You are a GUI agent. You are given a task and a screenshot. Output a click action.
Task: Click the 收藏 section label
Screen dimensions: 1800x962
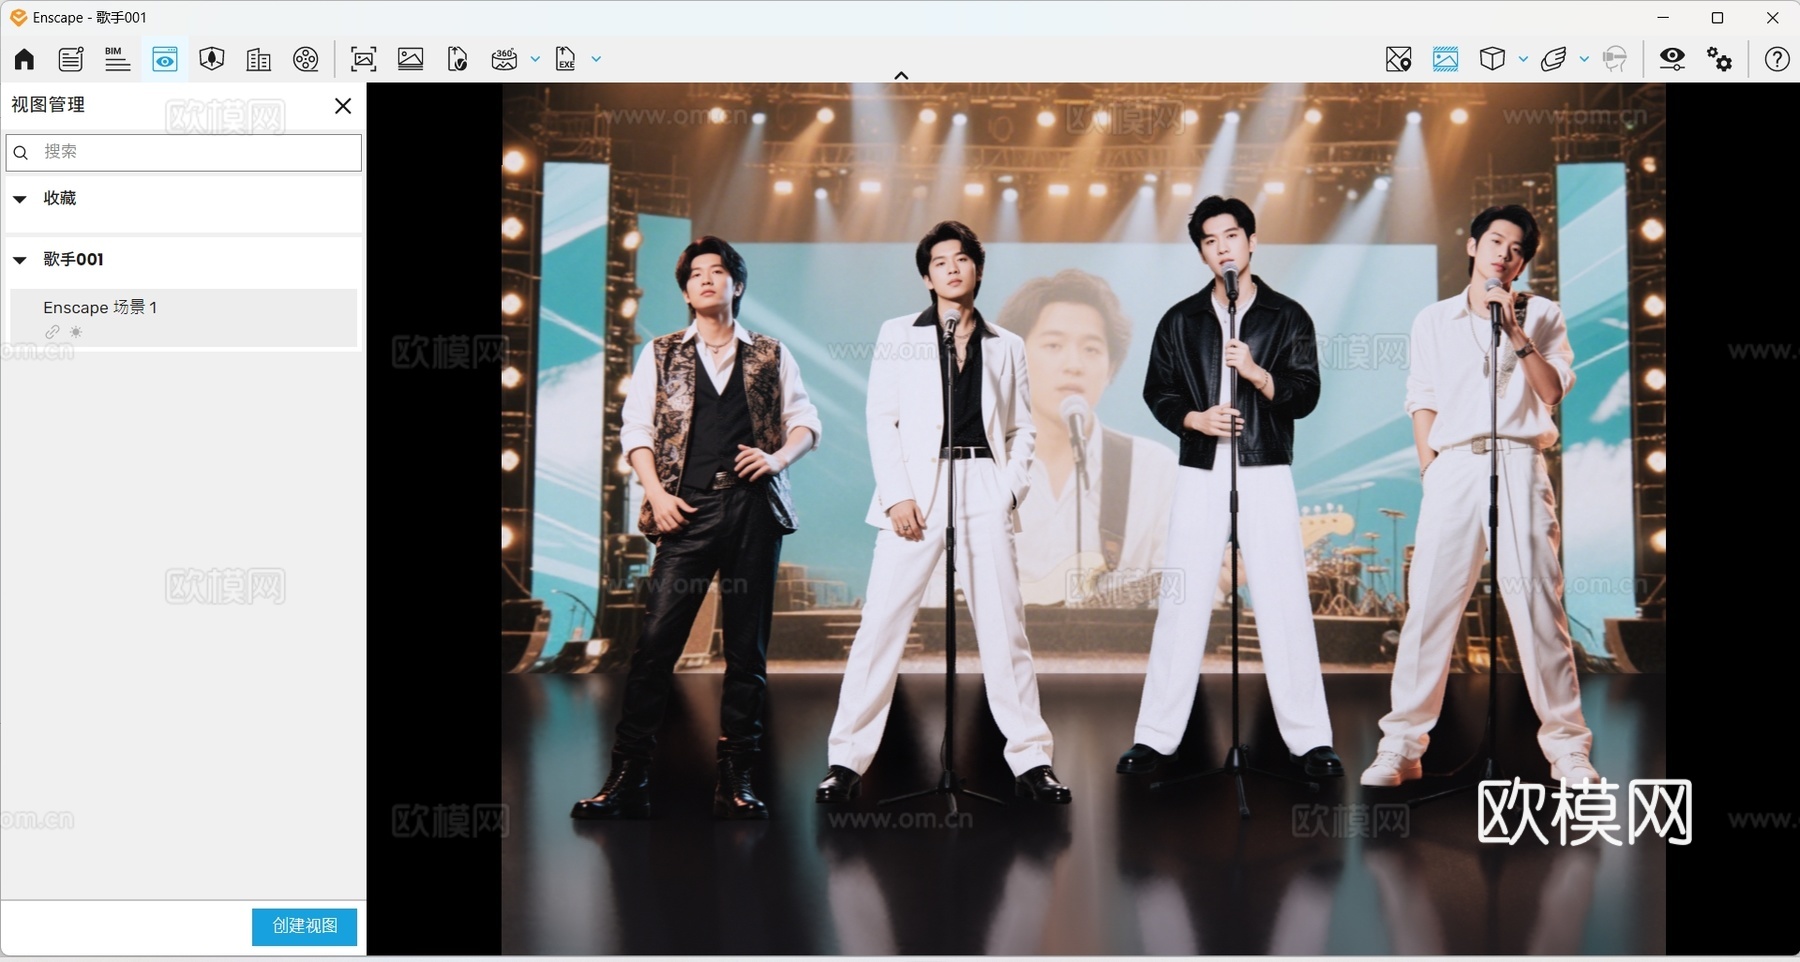coord(60,198)
